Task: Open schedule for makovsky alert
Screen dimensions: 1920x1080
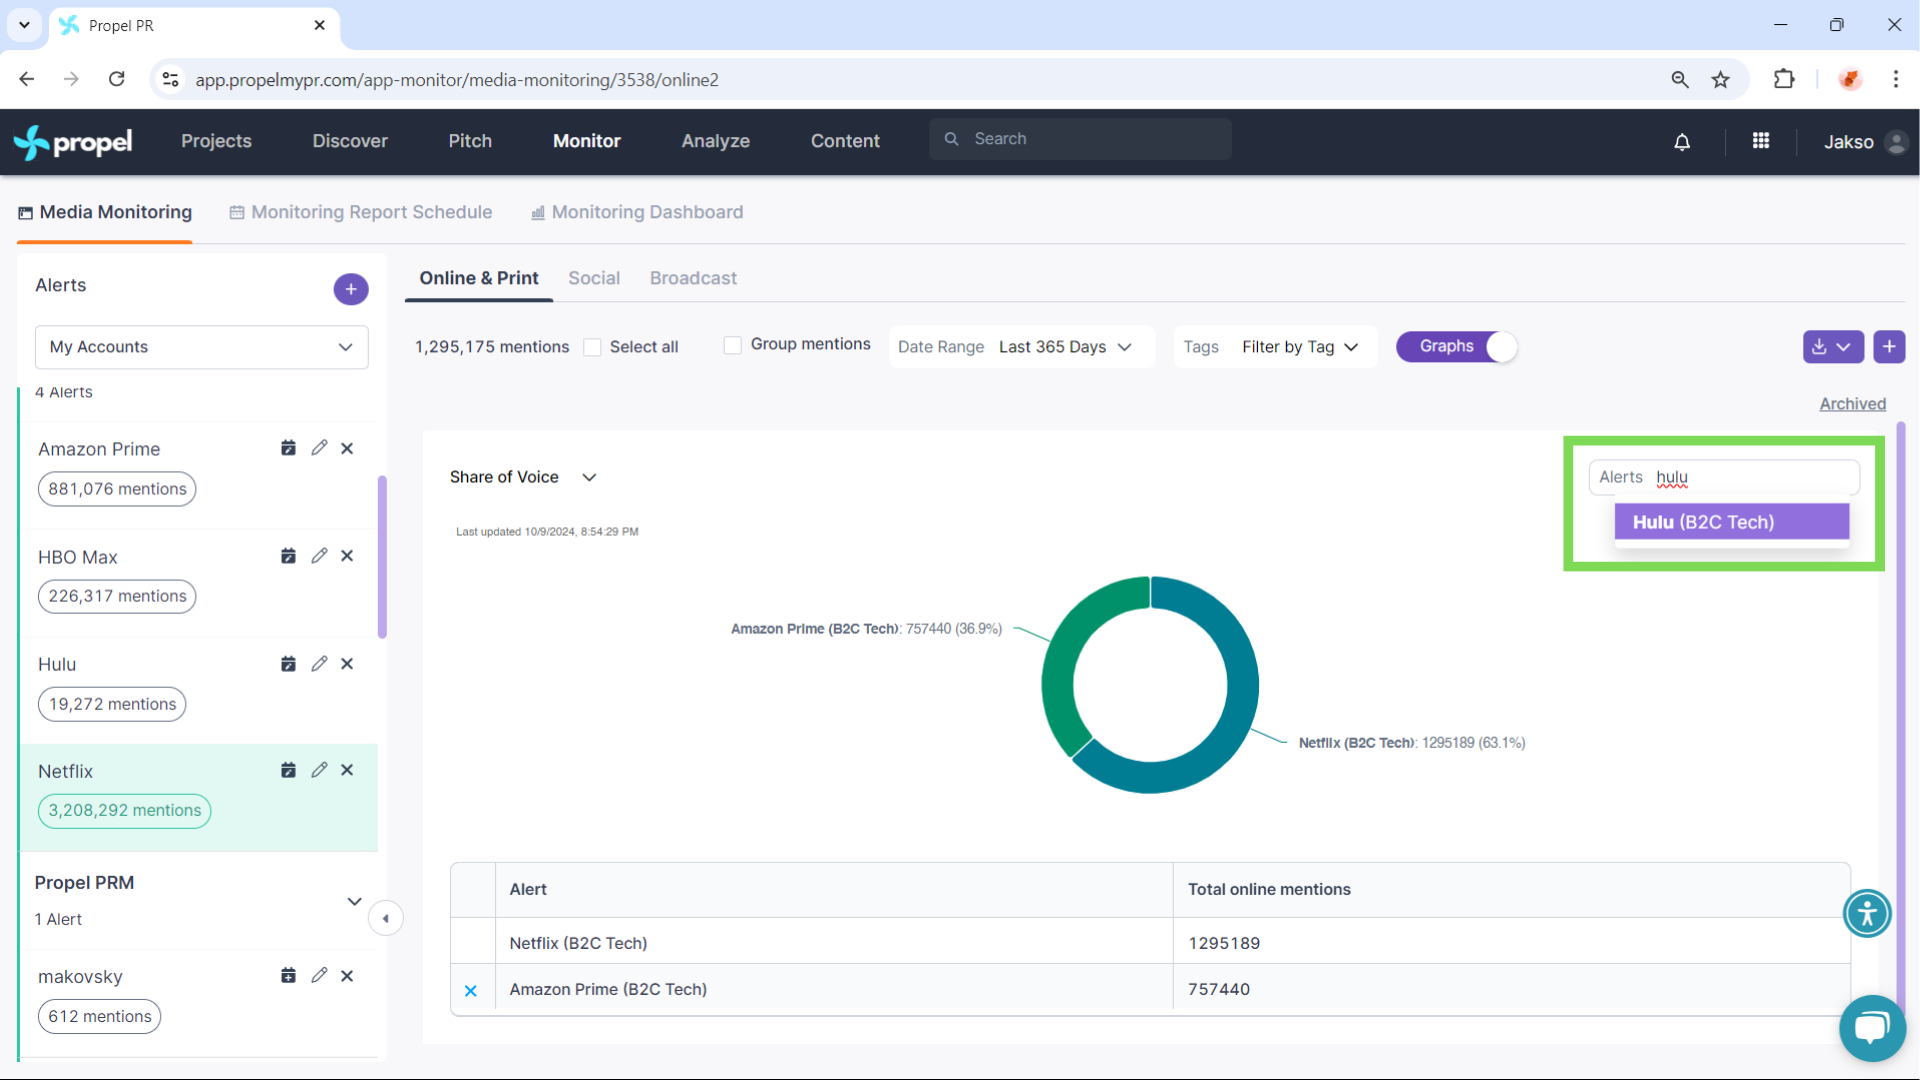Action: [288, 975]
